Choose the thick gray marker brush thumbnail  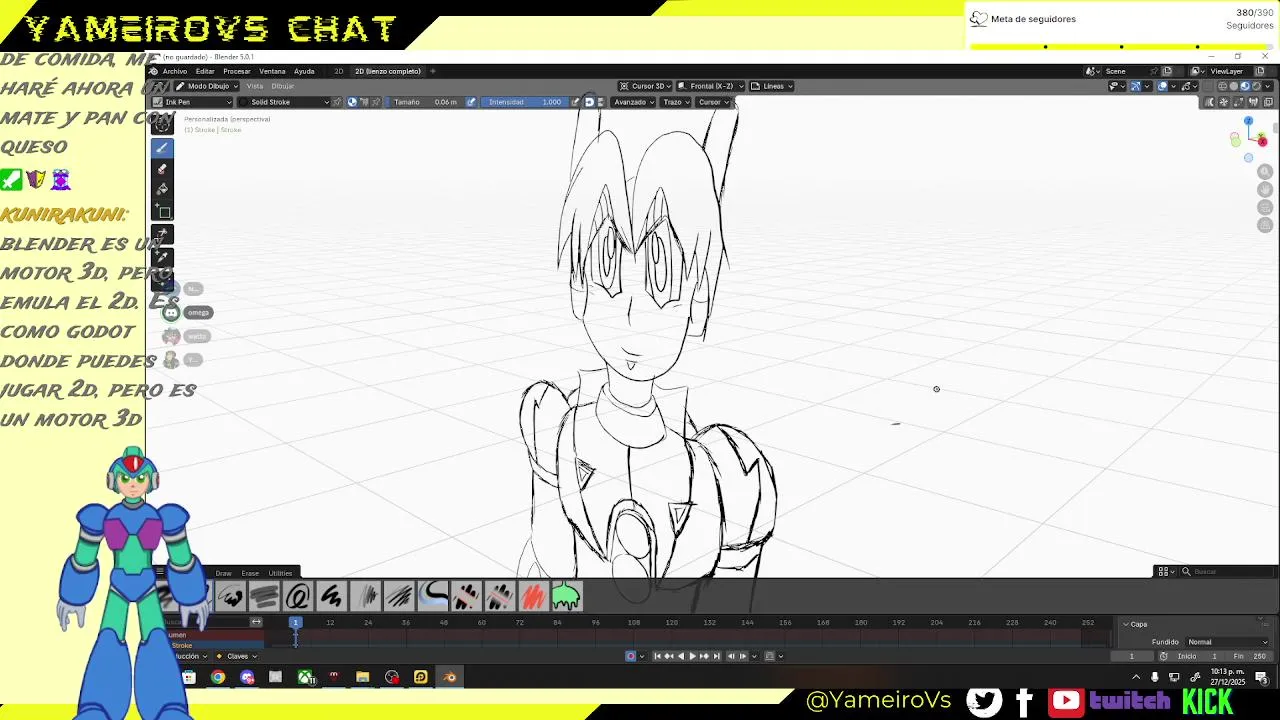(264, 597)
